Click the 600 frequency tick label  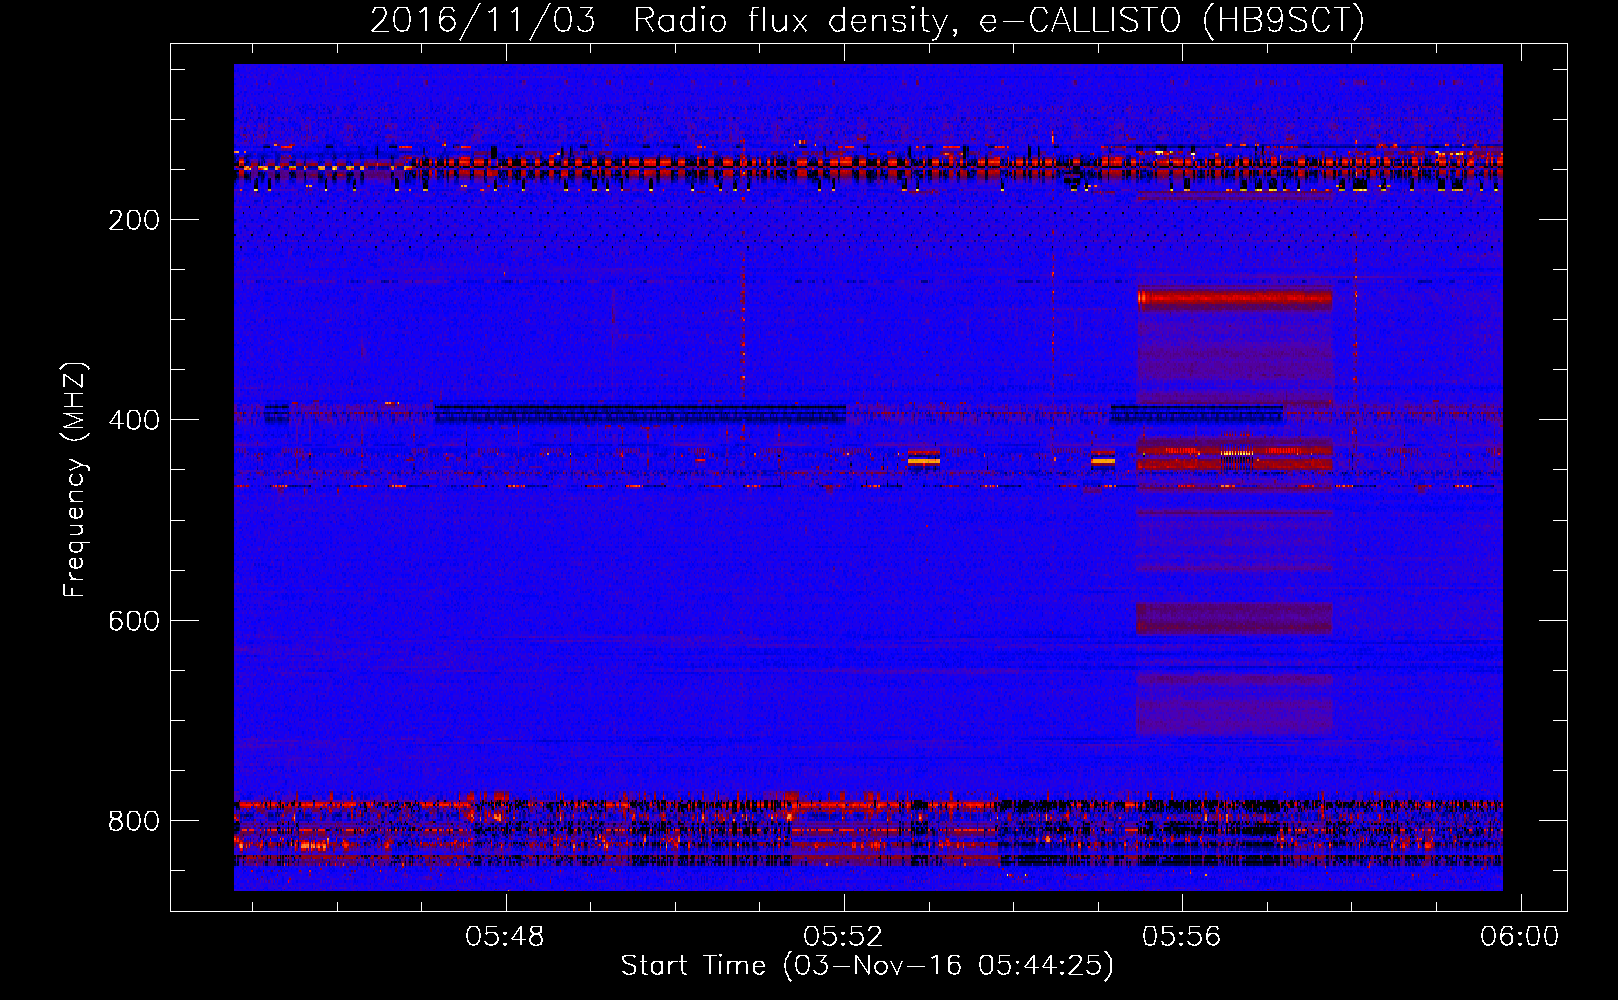[134, 621]
